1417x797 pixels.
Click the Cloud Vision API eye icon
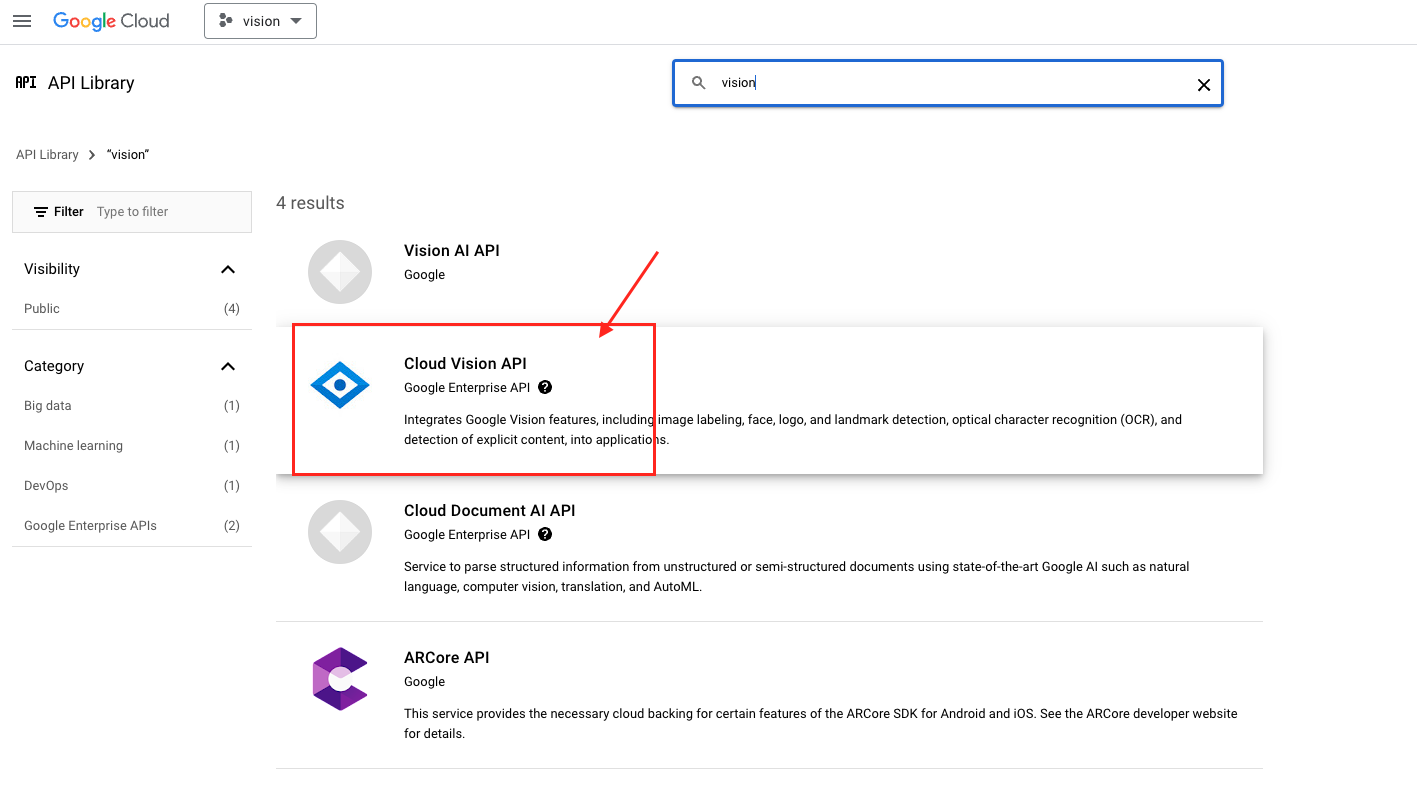[340, 385]
